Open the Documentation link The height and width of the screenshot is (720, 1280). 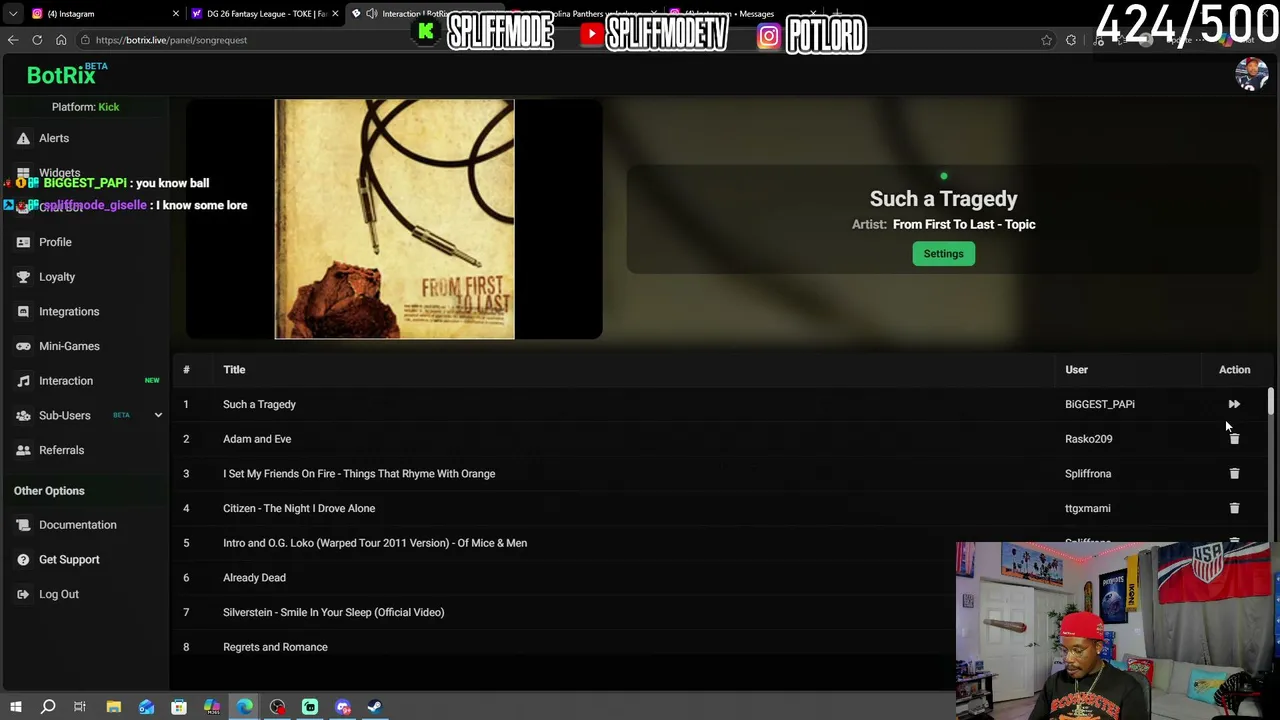click(78, 525)
